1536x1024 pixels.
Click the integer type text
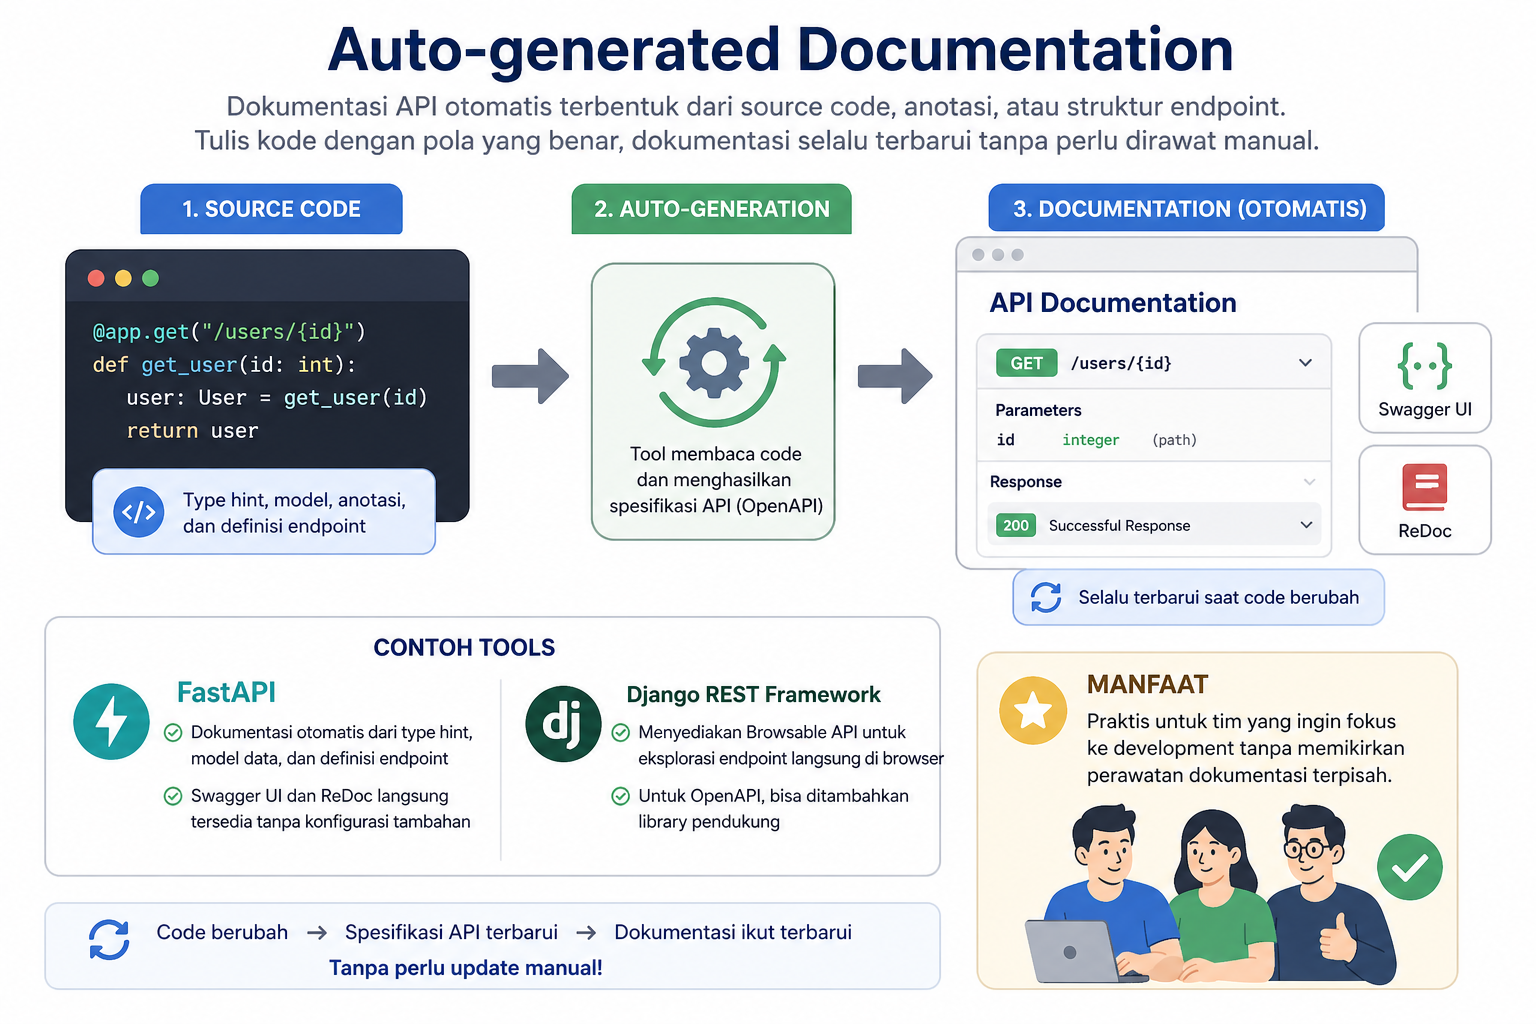[1091, 440]
